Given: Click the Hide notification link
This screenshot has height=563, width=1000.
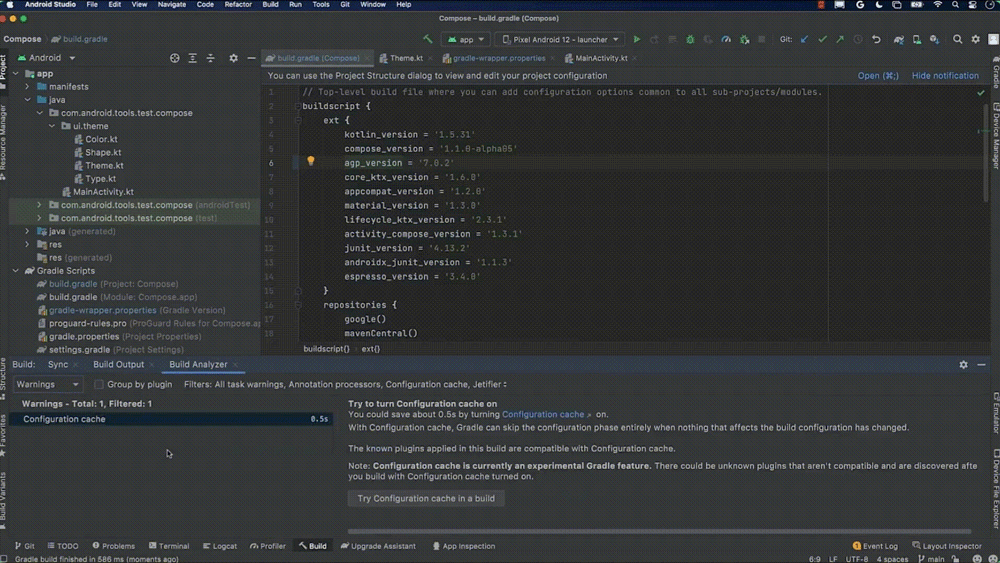Looking at the screenshot, I should coord(945,76).
